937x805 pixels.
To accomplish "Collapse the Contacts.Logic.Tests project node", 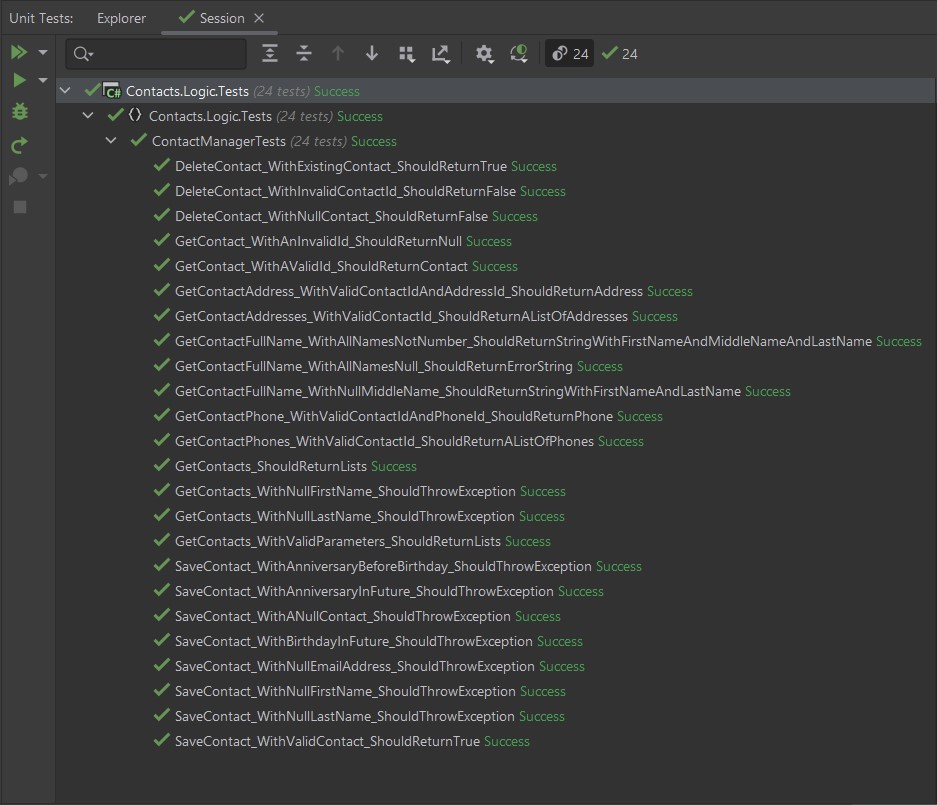I will (66, 91).
